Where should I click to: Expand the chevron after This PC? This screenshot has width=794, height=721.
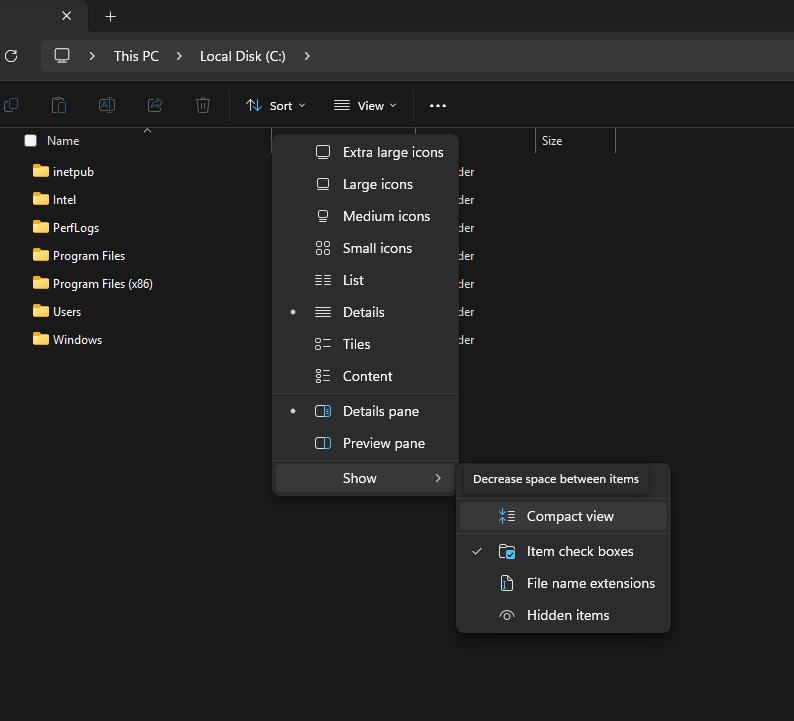coord(179,56)
